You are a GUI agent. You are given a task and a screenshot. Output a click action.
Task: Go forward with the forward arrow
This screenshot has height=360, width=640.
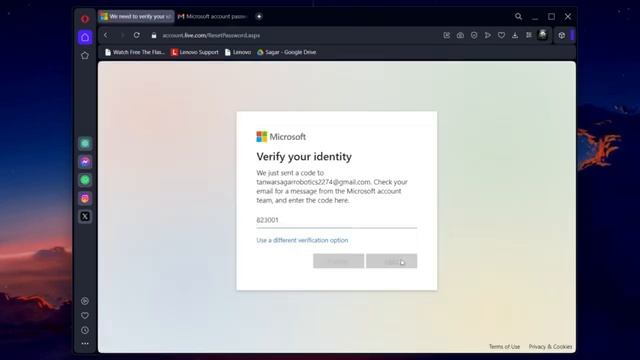[x=122, y=36]
